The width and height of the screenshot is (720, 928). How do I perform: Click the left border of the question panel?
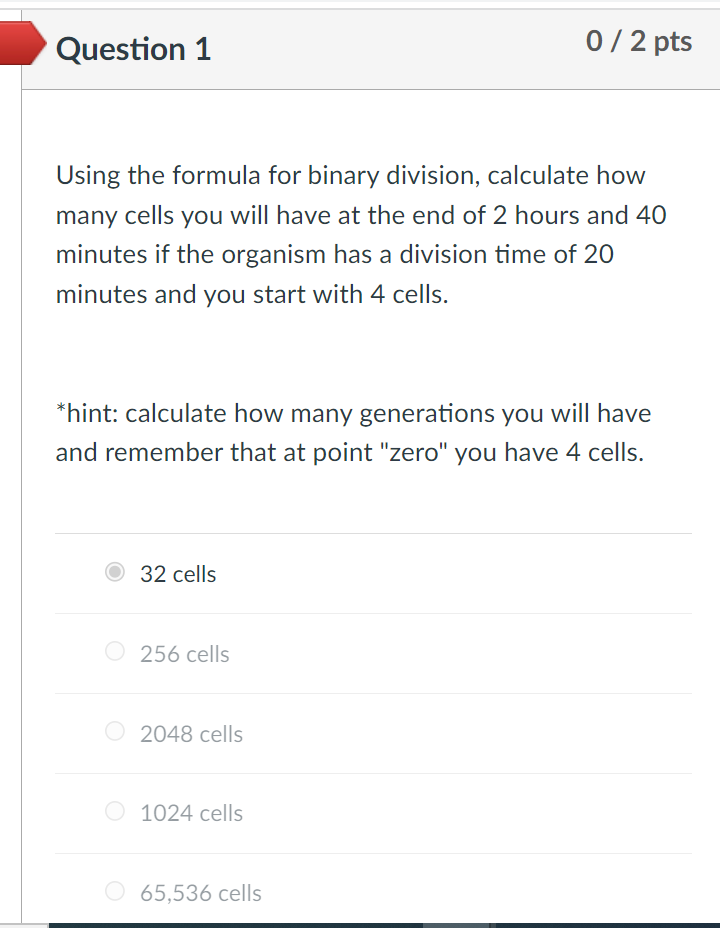(23, 500)
